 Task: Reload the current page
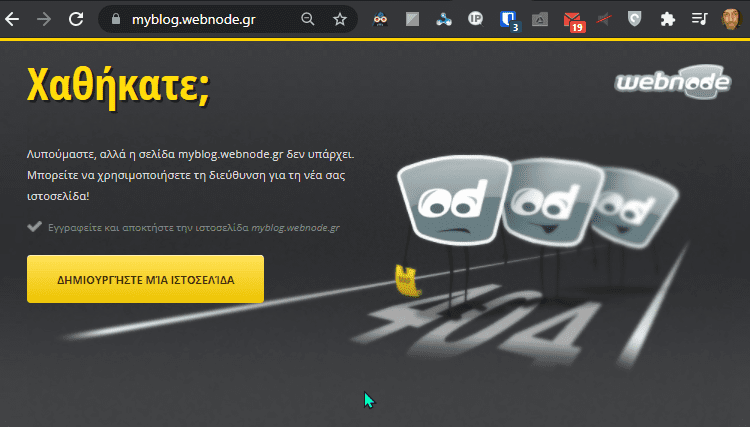coord(76,19)
